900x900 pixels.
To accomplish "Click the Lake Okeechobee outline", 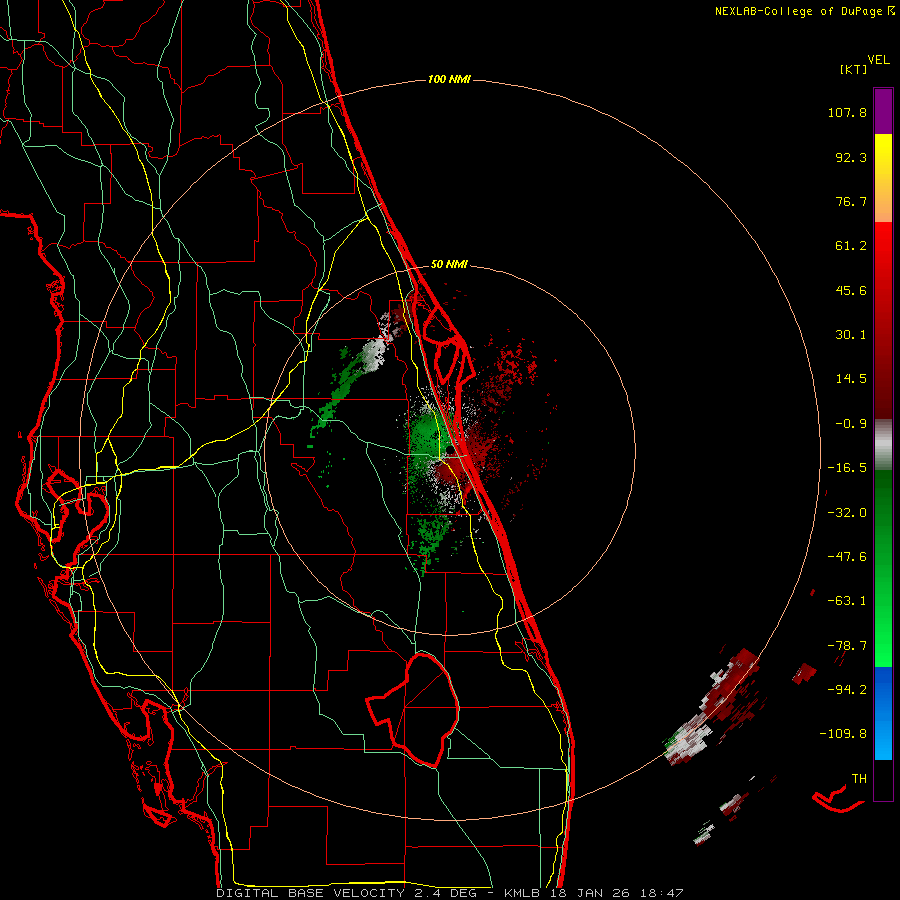I will coord(414,709).
